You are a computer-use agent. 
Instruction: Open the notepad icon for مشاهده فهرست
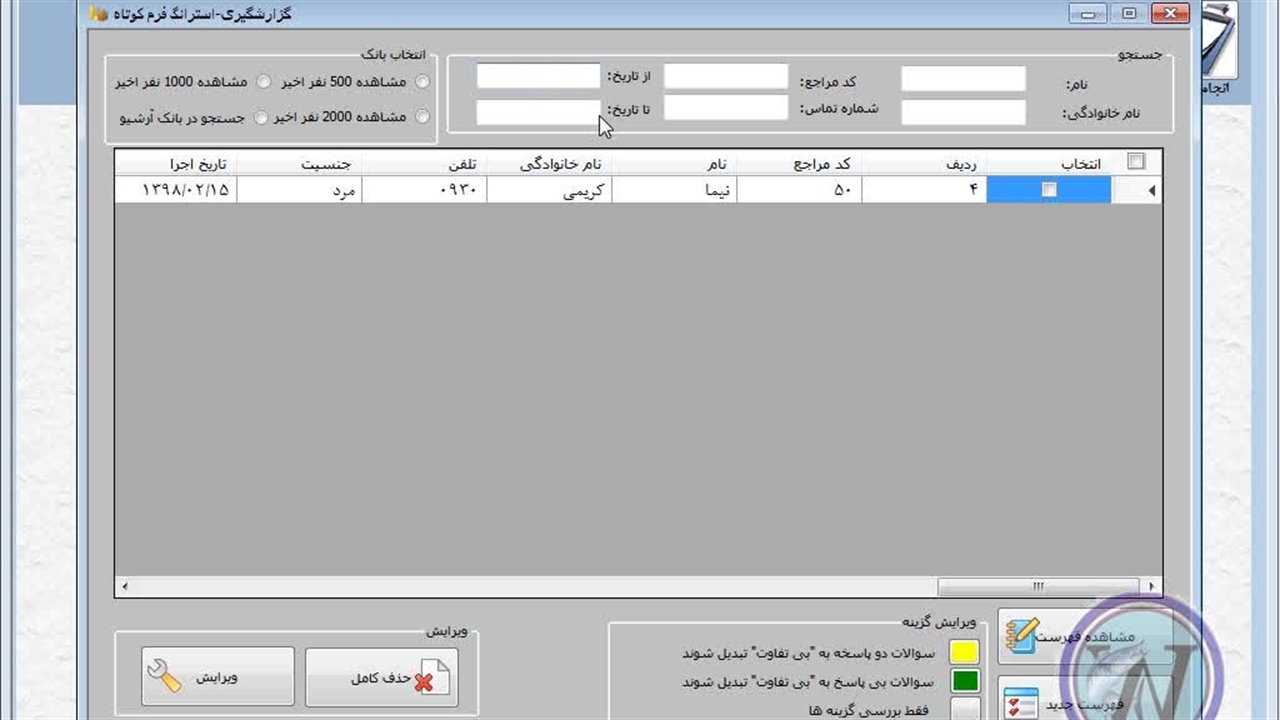tap(1022, 636)
